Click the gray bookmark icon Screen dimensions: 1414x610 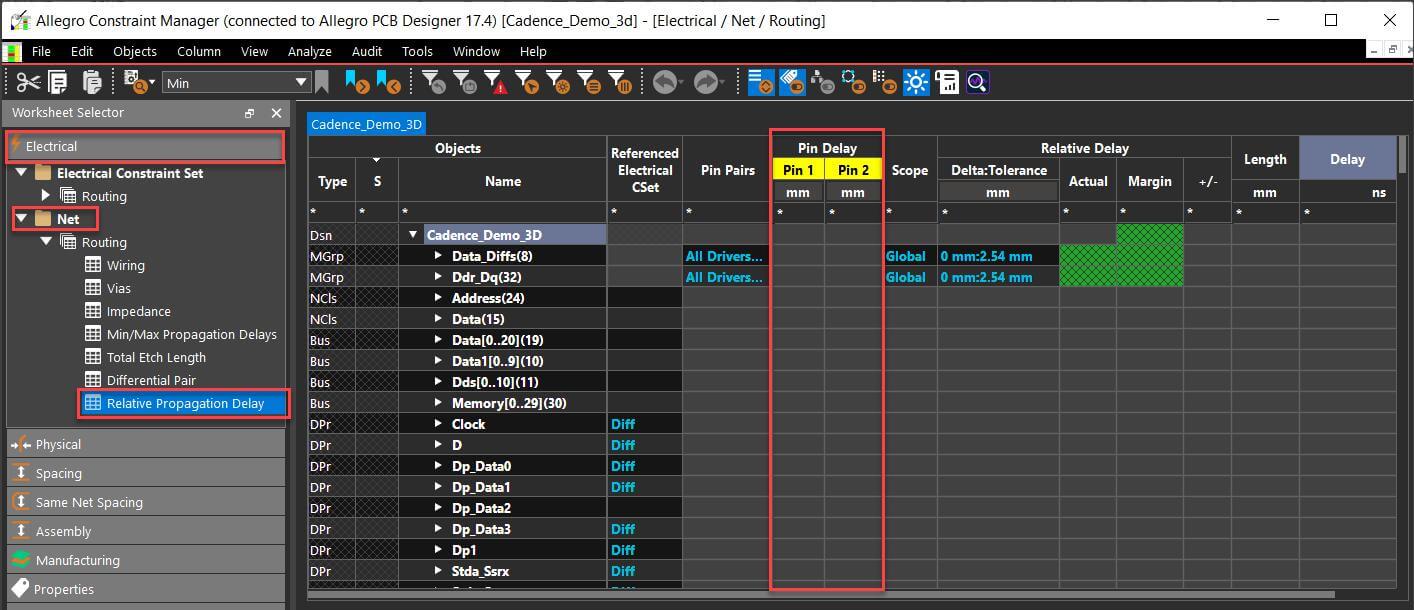coord(322,82)
